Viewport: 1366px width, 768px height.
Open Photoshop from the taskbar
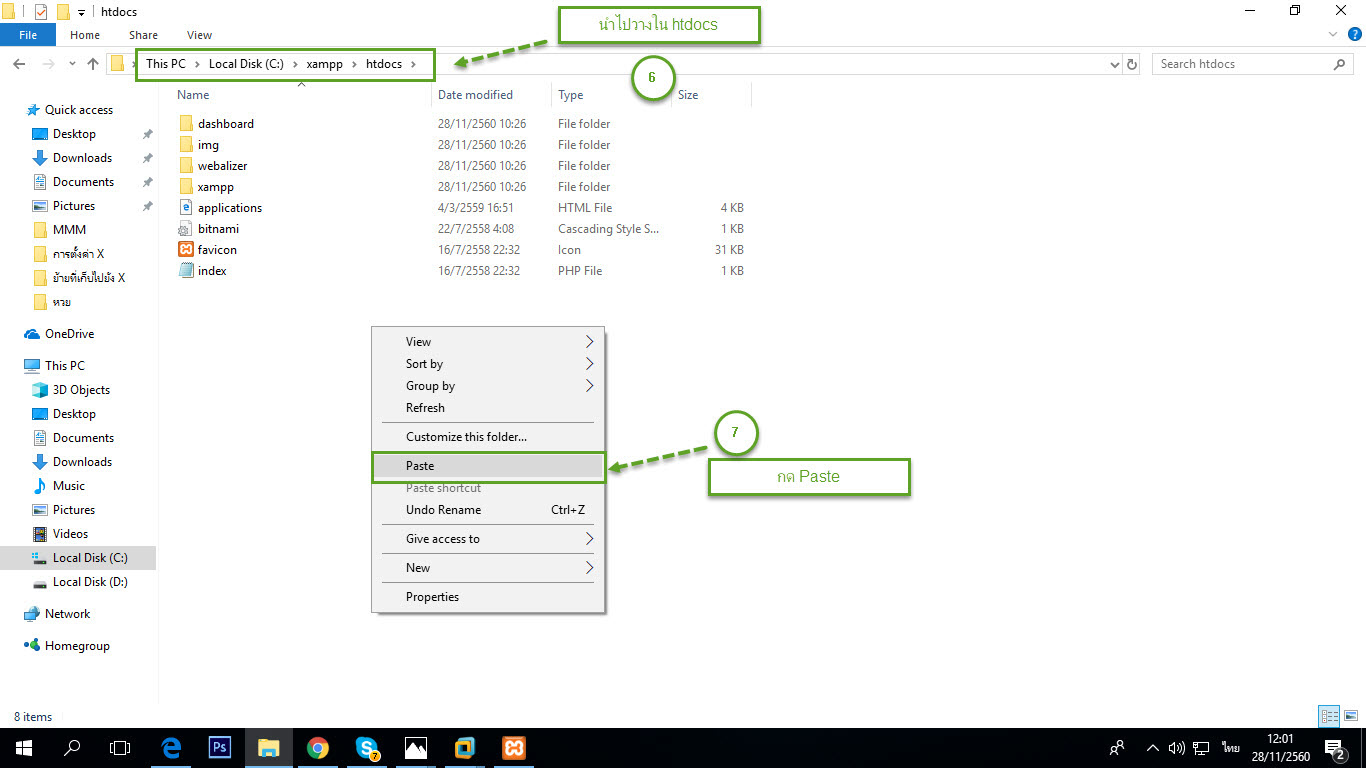click(220, 747)
